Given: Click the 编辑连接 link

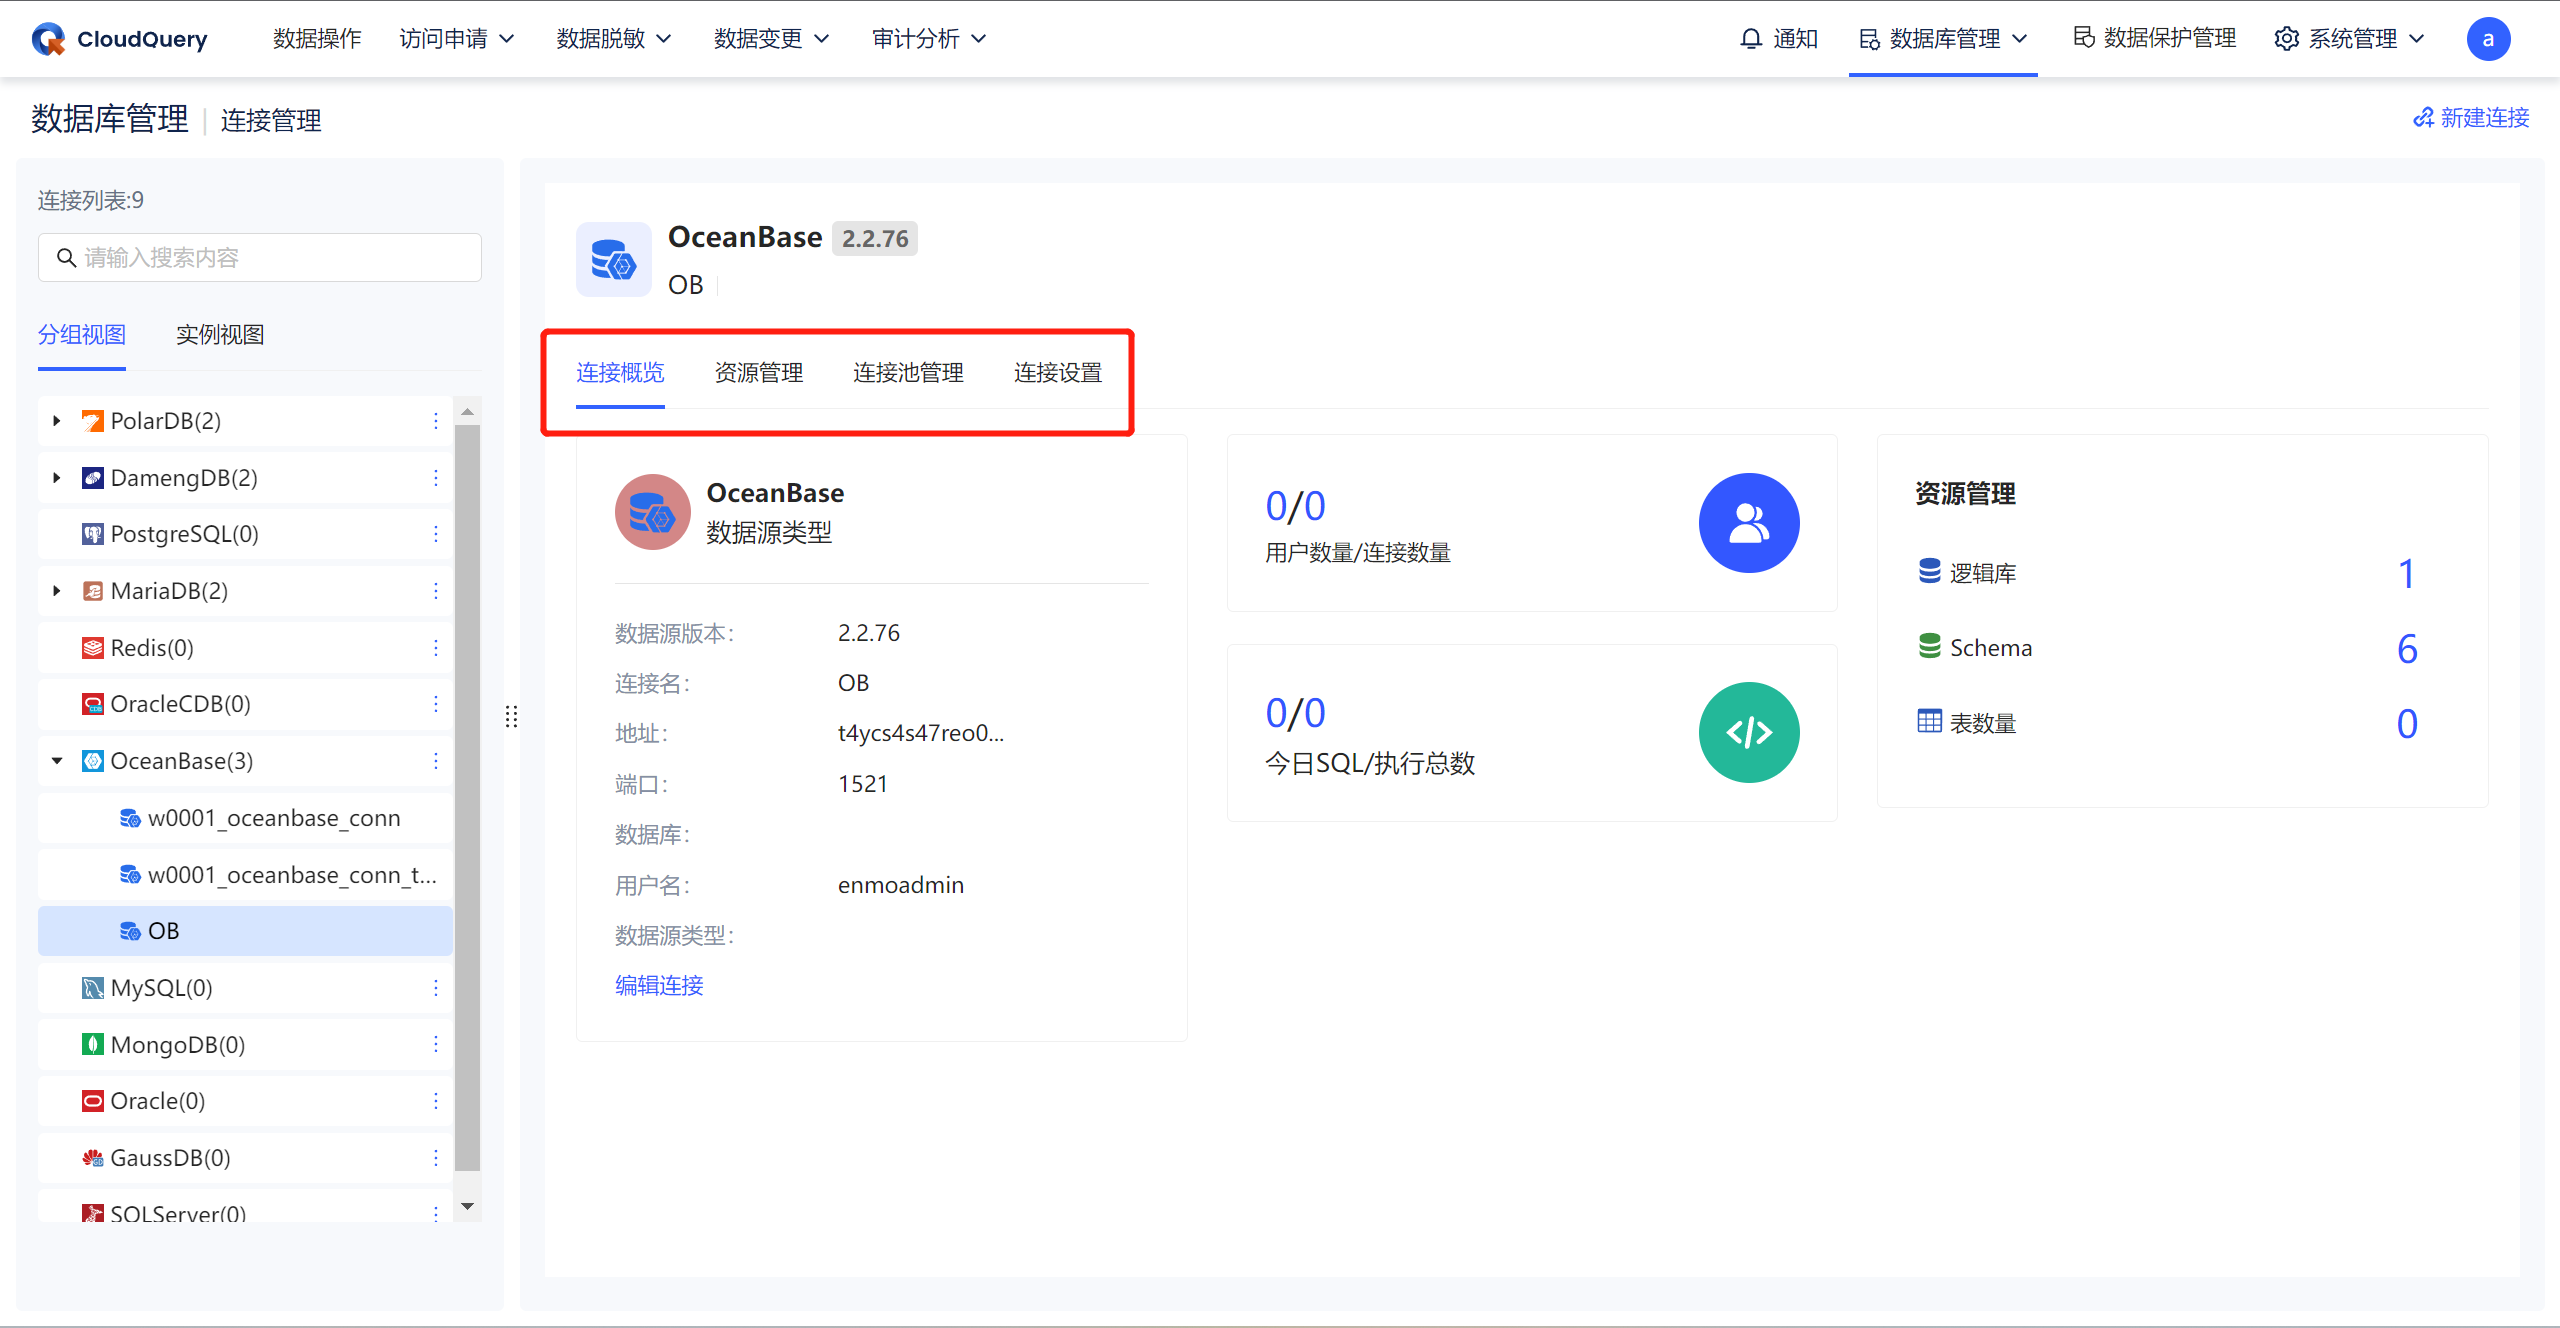Looking at the screenshot, I should tap(659, 986).
